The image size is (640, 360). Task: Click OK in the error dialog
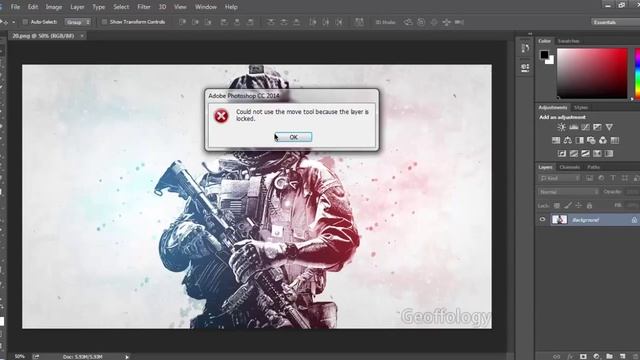pyautogui.click(x=293, y=137)
